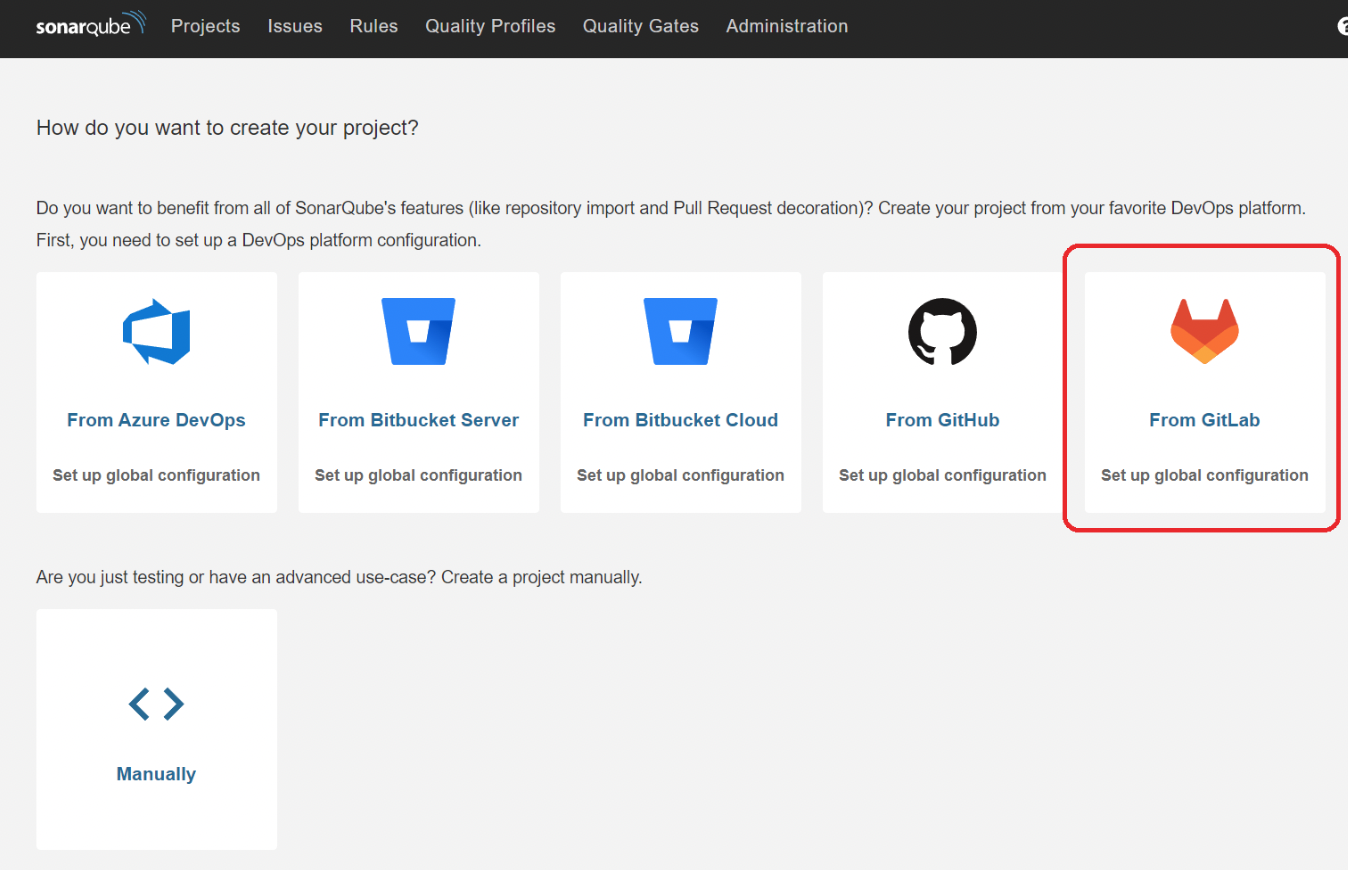
Task: Click the GitHub octocat icon
Action: (x=942, y=331)
